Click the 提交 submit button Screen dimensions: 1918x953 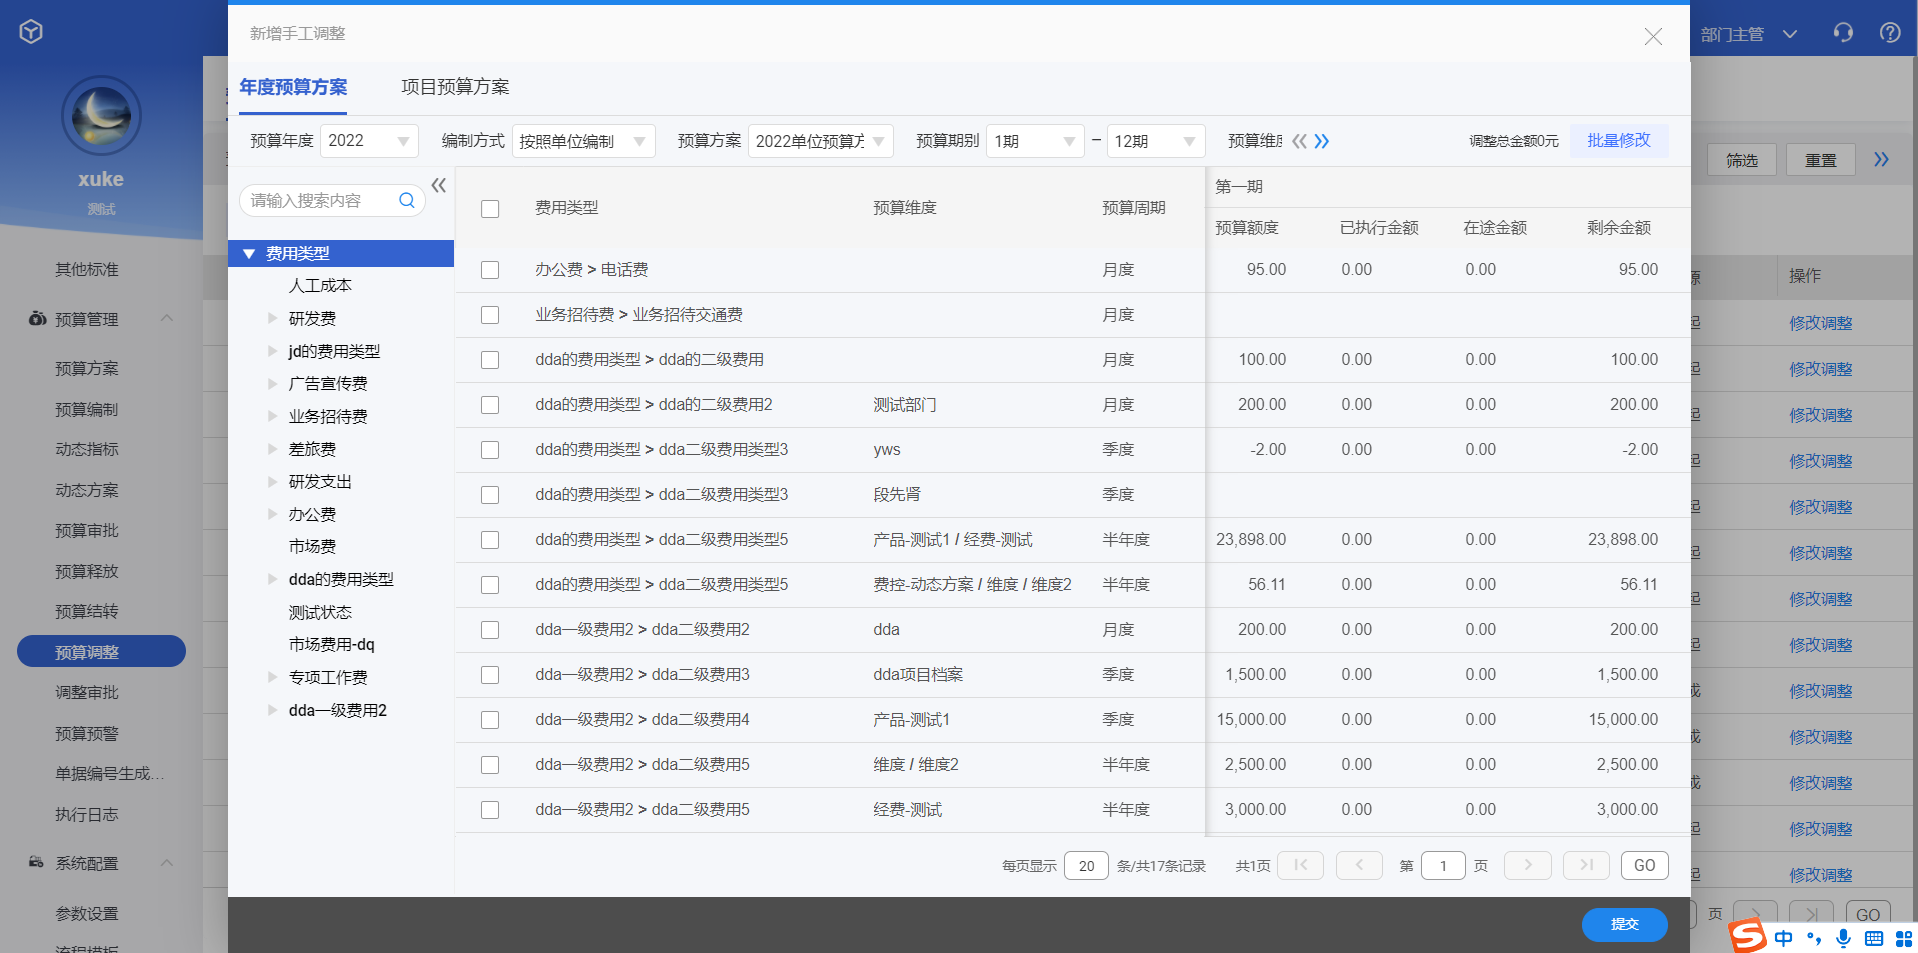[1625, 924]
